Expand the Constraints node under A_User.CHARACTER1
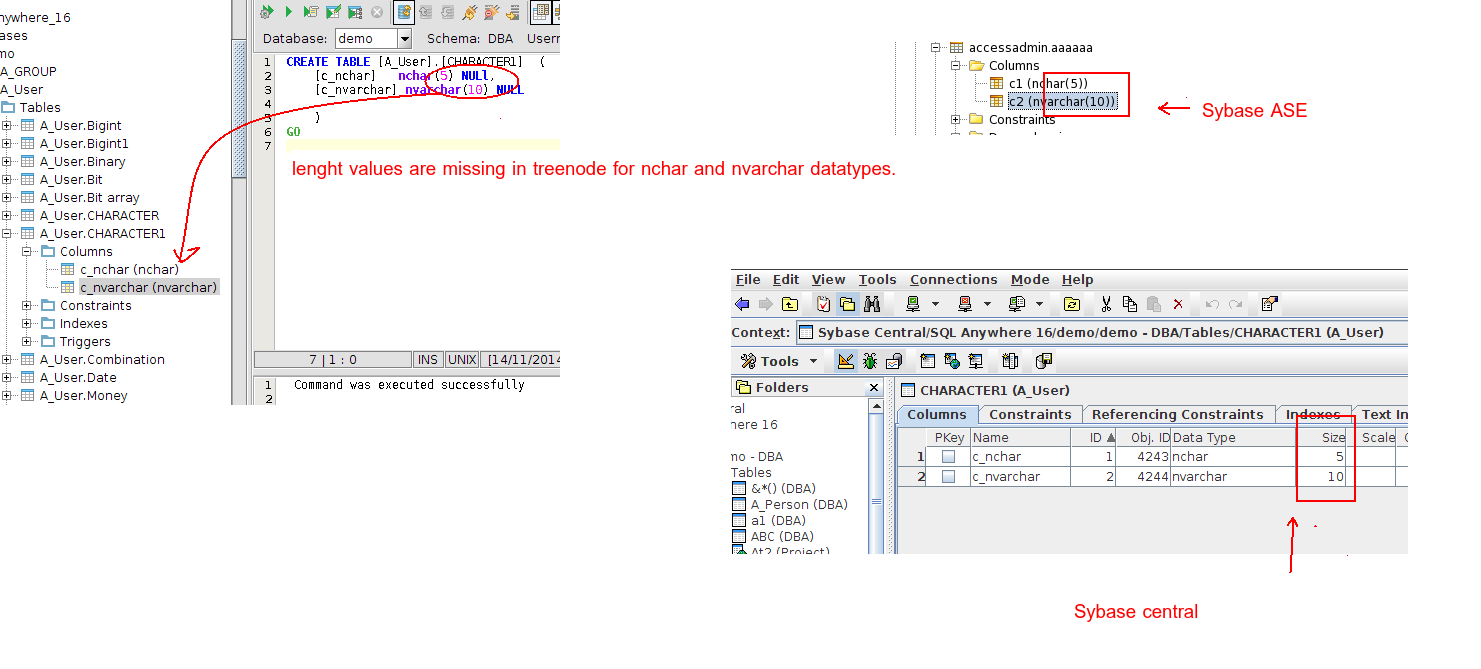 pos(27,306)
